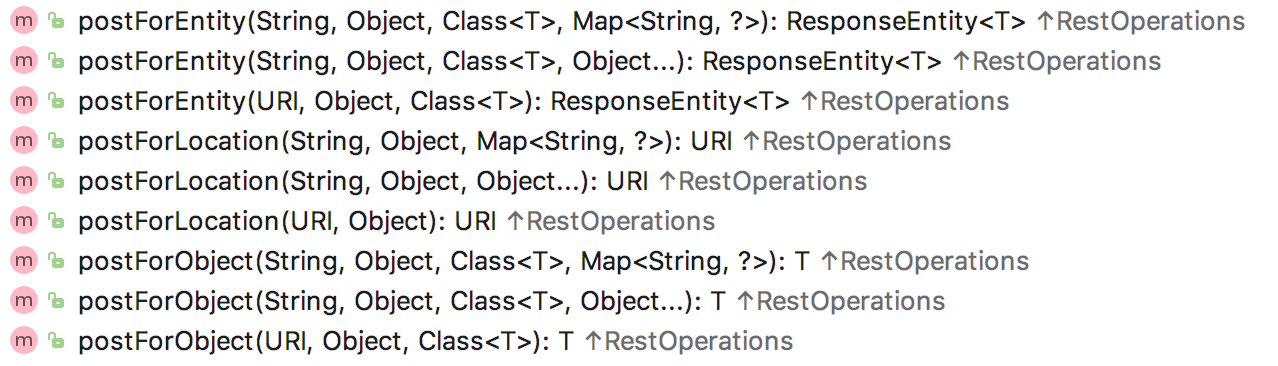The image size is (1278, 366).
Task: Click method icon of postForObject Object... varargs row
Action: 23,301
